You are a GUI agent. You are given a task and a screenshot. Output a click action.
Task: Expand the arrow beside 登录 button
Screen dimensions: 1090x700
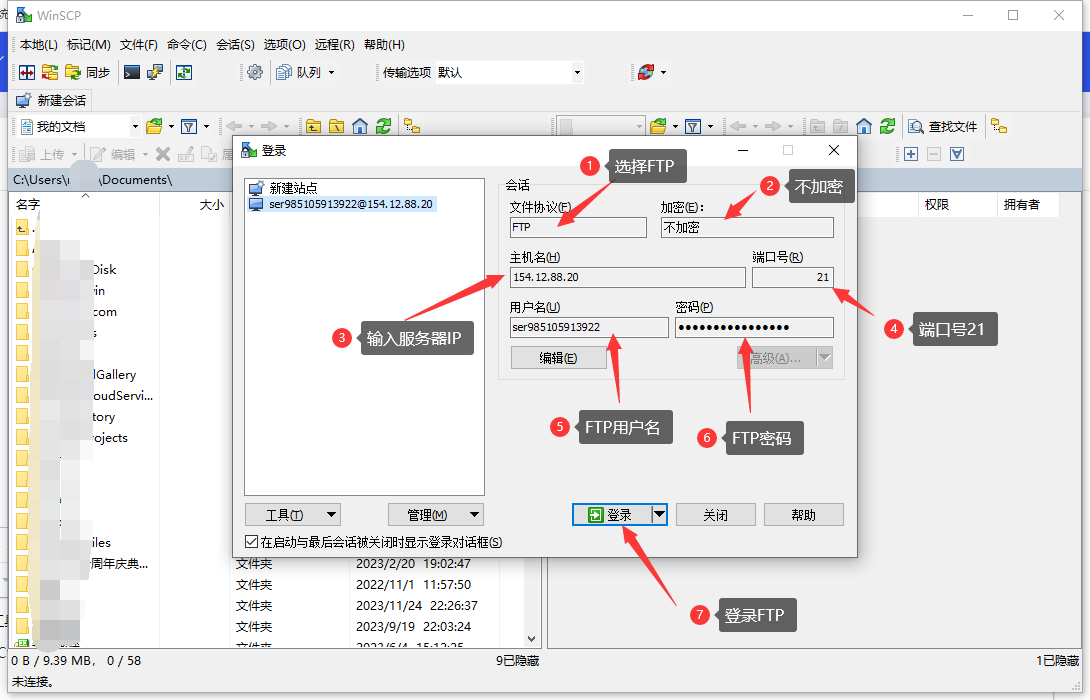click(659, 515)
